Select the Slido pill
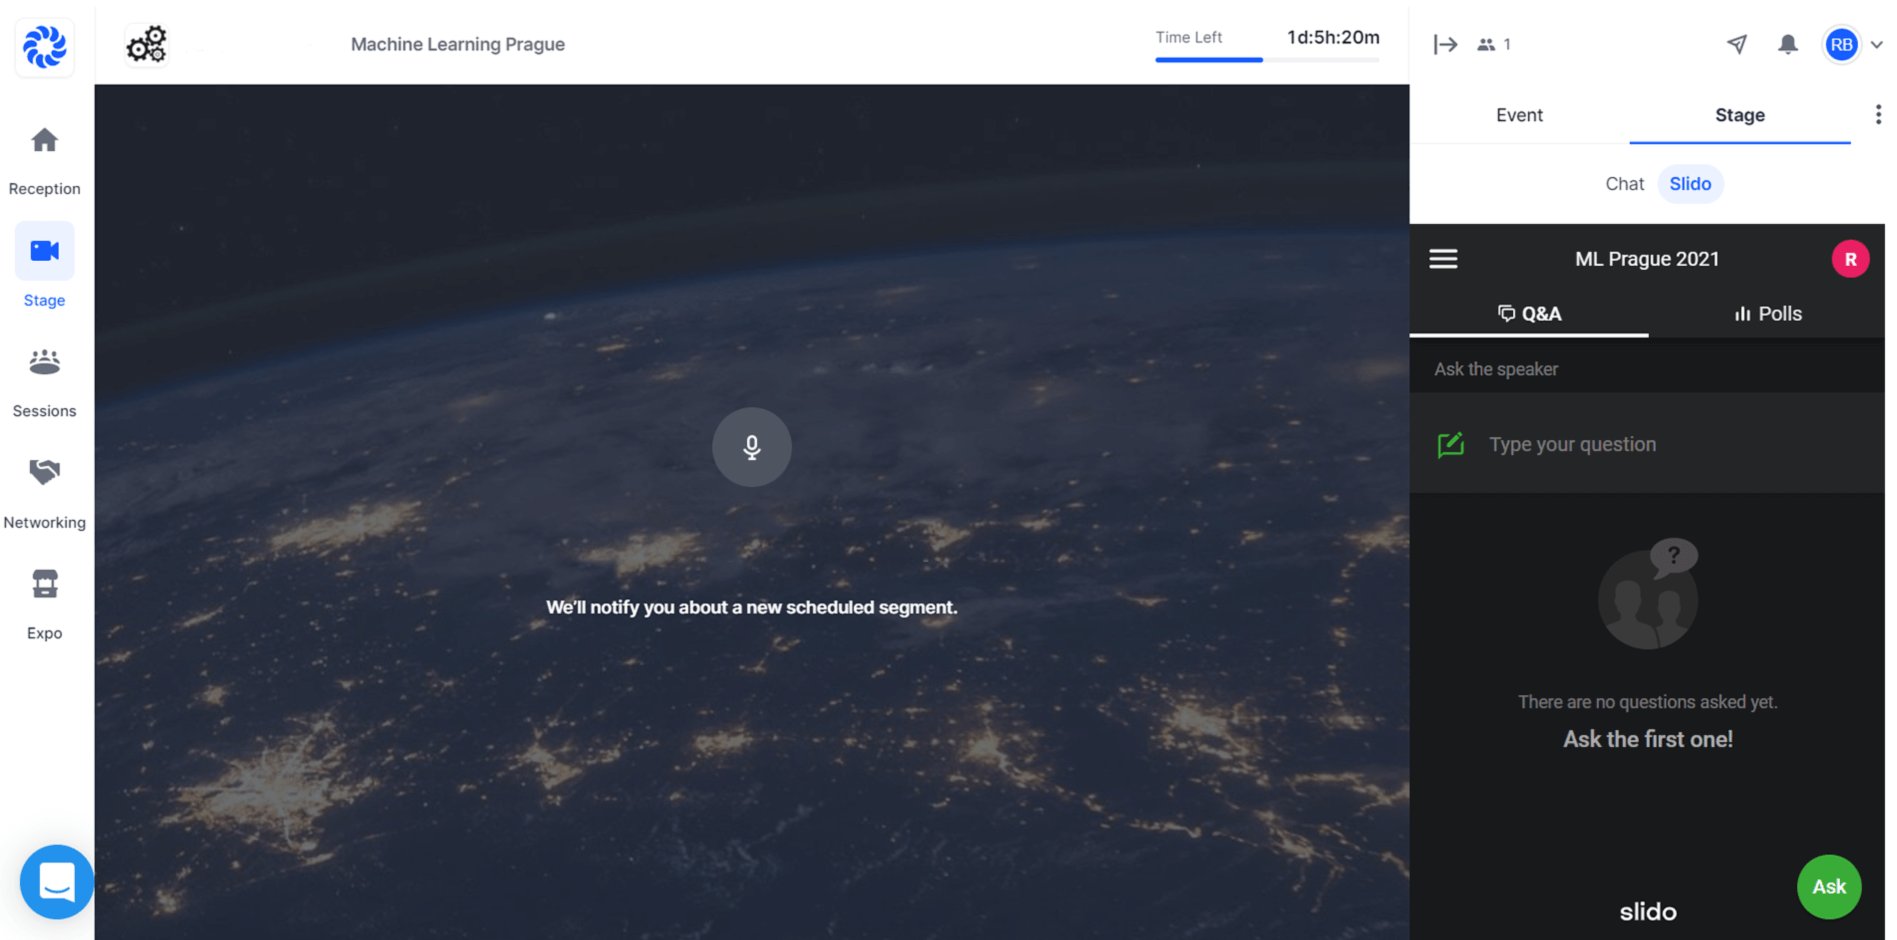This screenshot has width=1897, height=940. pyautogui.click(x=1690, y=184)
